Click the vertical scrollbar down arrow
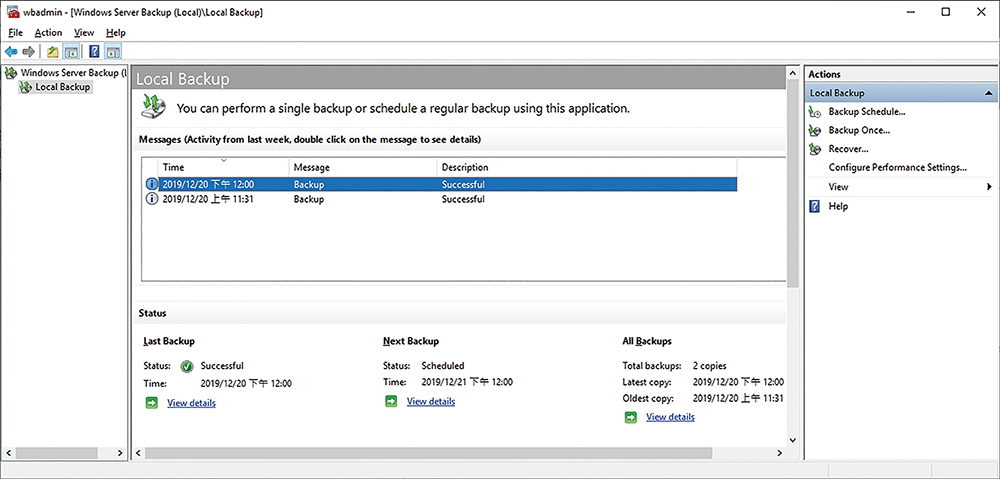1000x479 pixels. (x=793, y=440)
